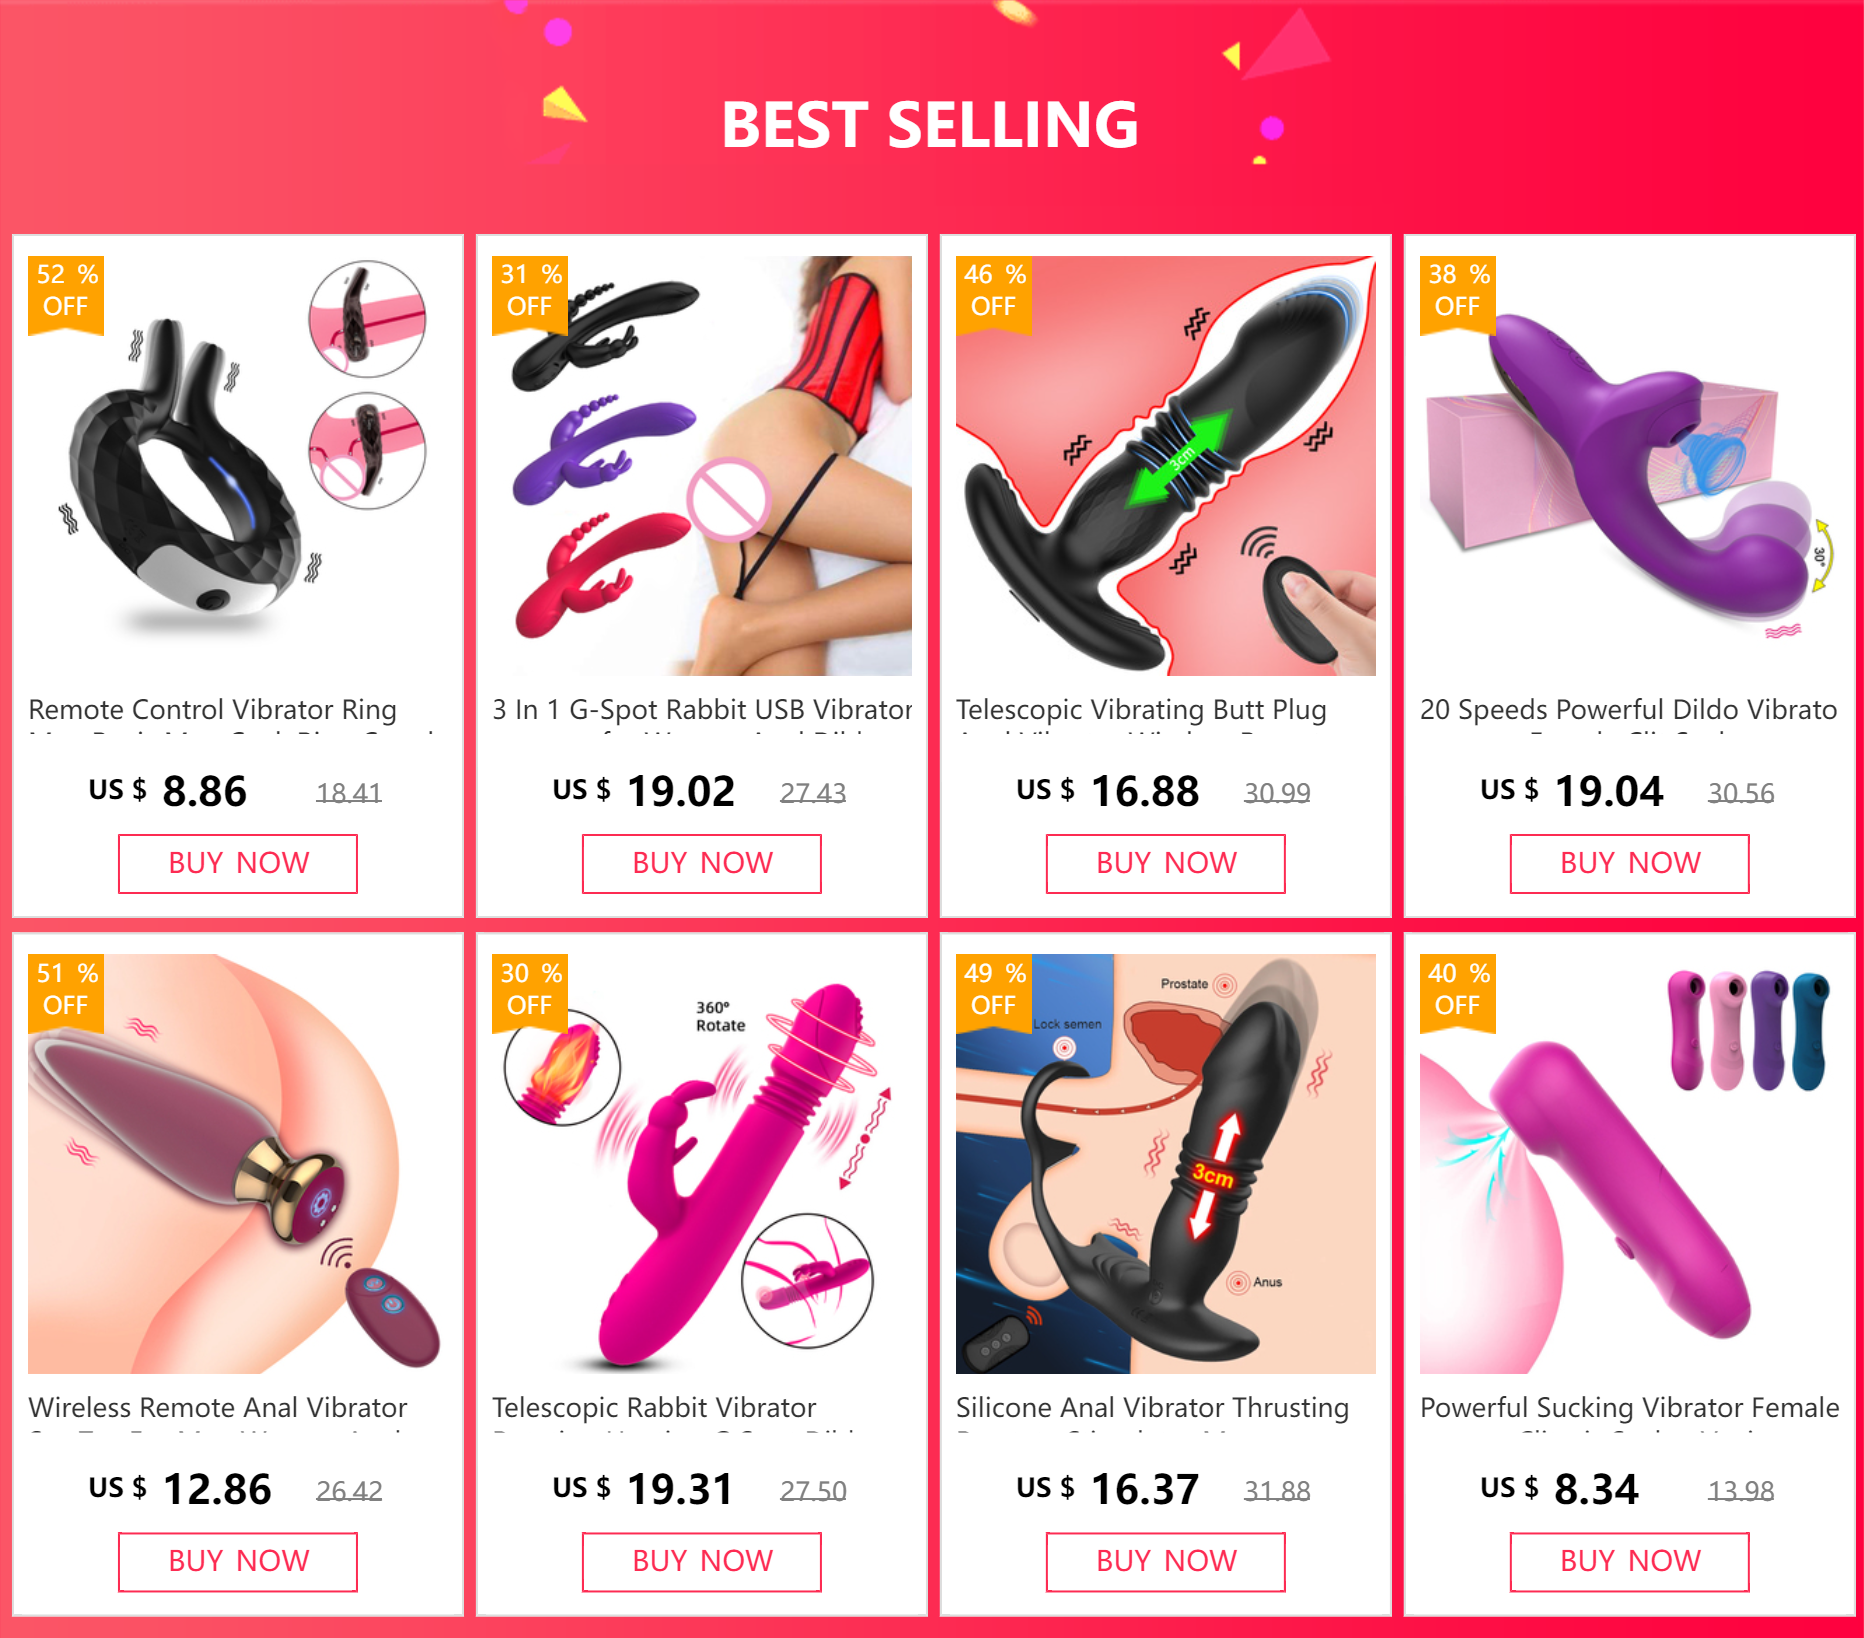The width and height of the screenshot is (1864, 1638).
Task: Click BUY NOW for the US $8.86 item
Action: click(238, 863)
